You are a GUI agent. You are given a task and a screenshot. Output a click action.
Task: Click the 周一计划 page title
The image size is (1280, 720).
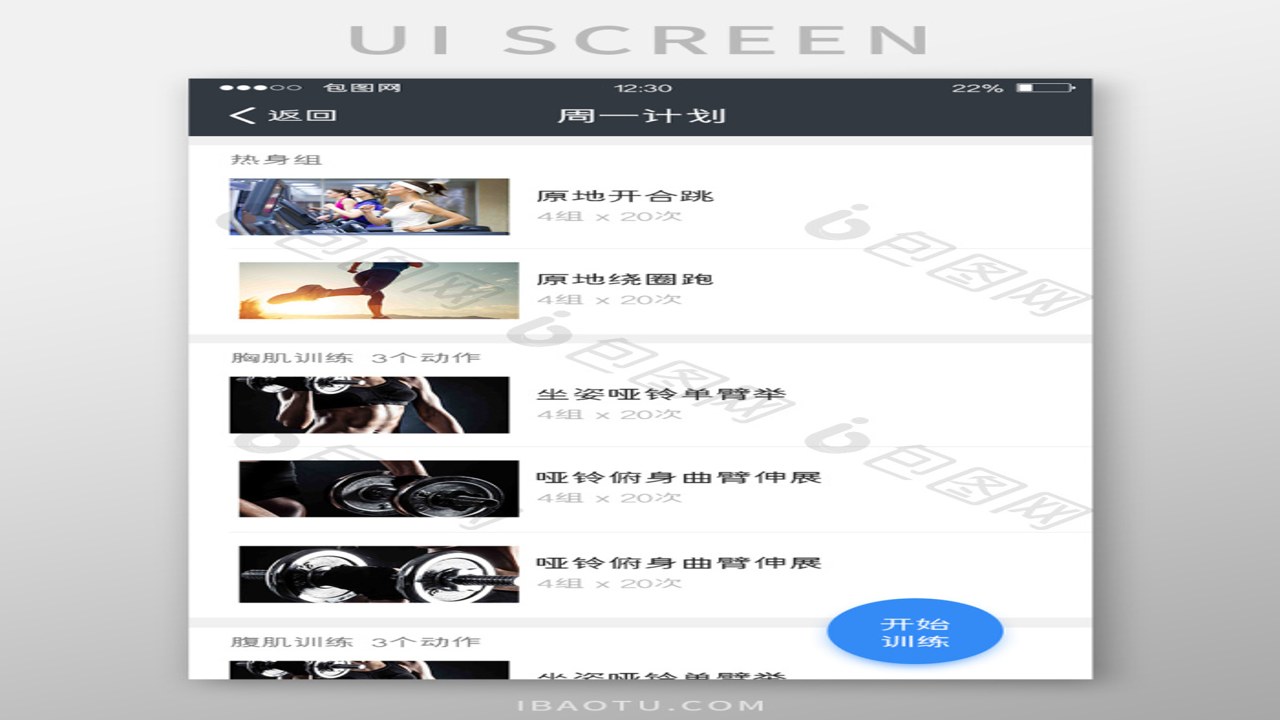(x=641, y=115)
